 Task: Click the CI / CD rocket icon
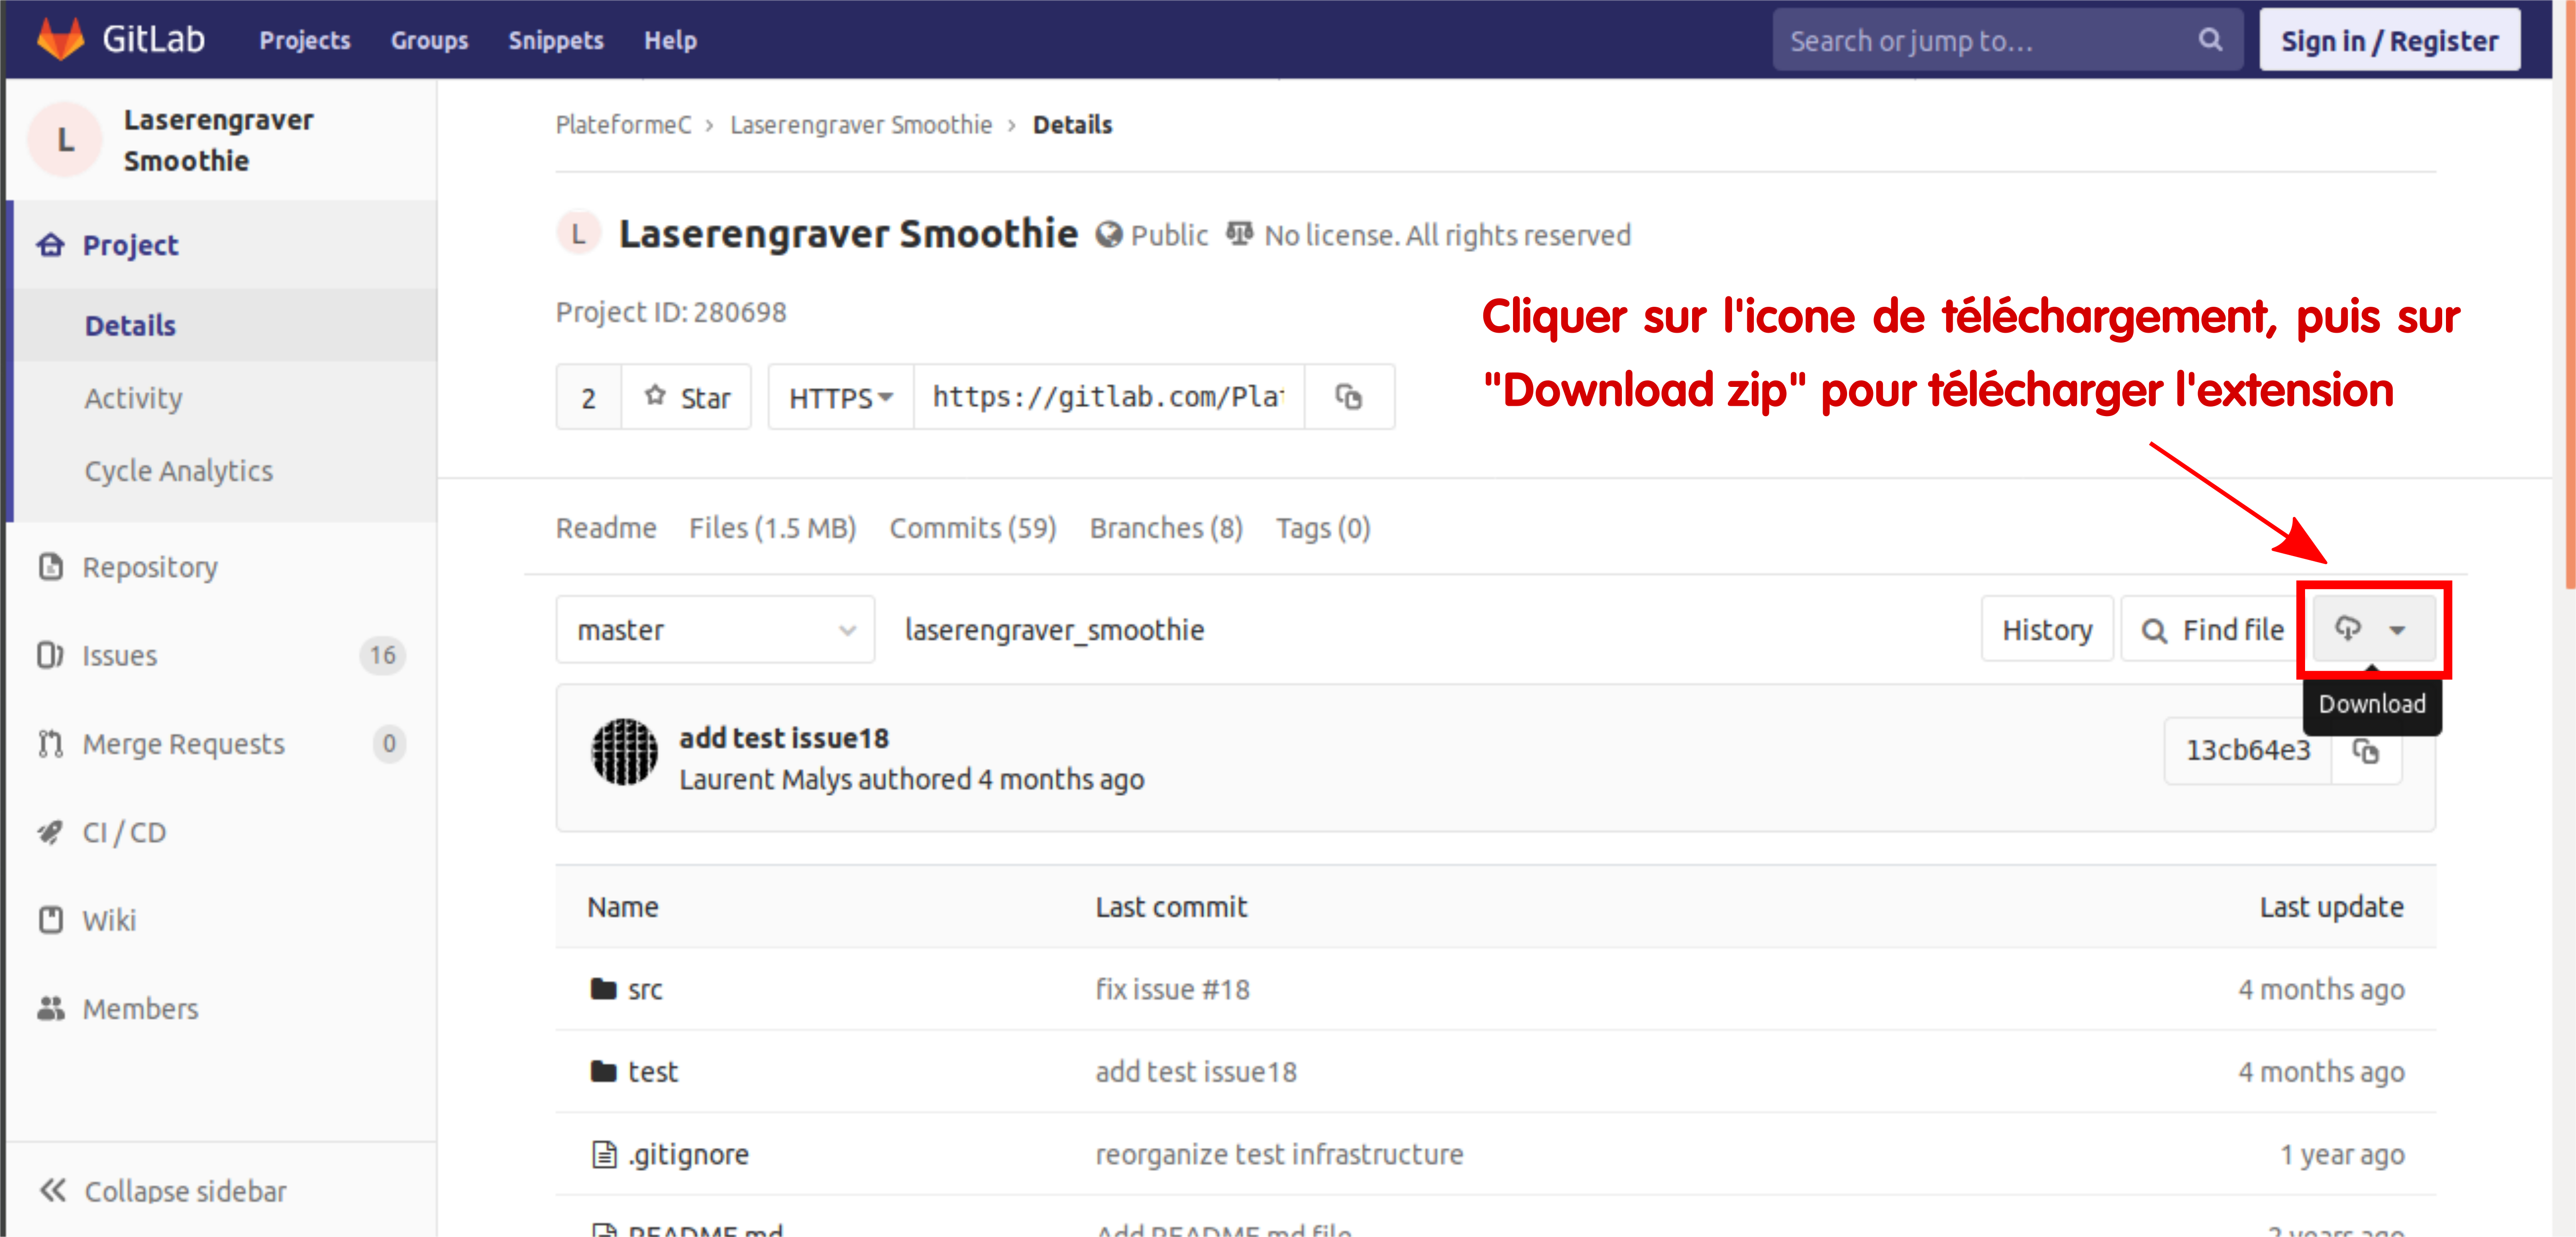pos(50,832)
